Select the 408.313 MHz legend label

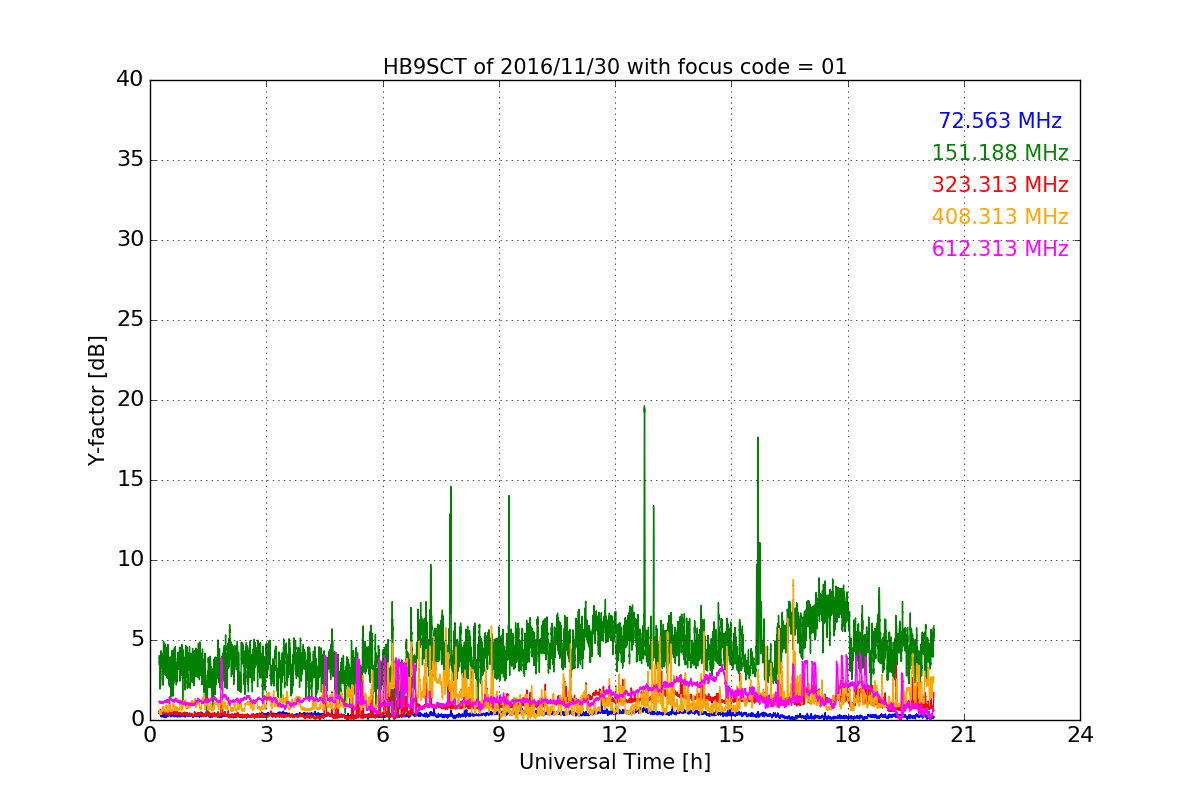click(x=1000, y=217)
